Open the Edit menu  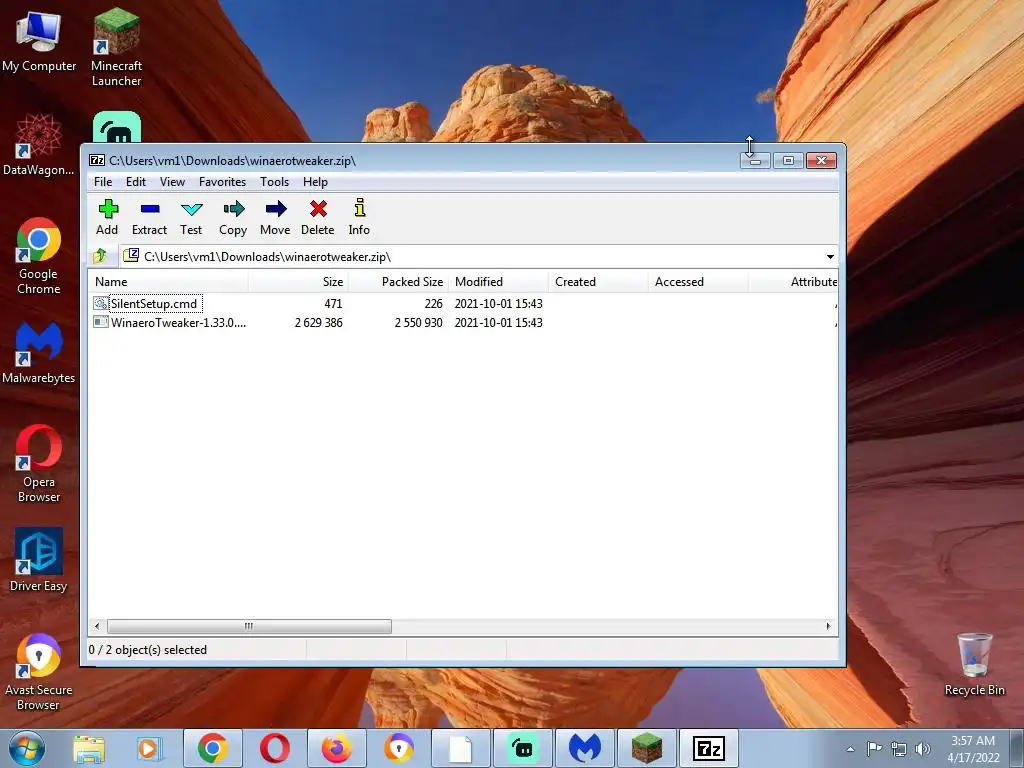(x=136, y=182)
